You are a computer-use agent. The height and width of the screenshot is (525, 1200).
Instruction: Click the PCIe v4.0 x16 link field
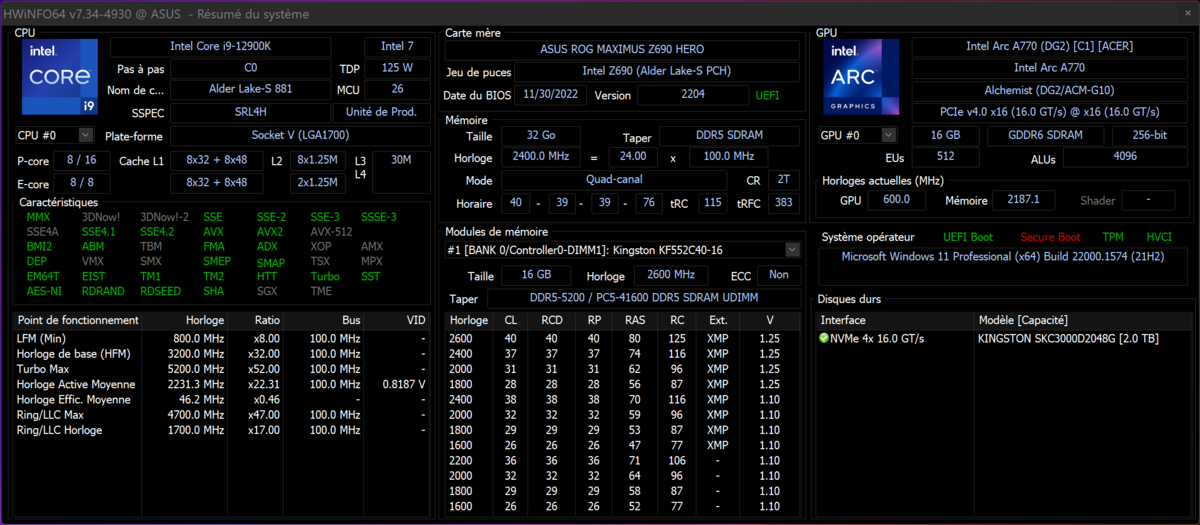click(1049, 112)
